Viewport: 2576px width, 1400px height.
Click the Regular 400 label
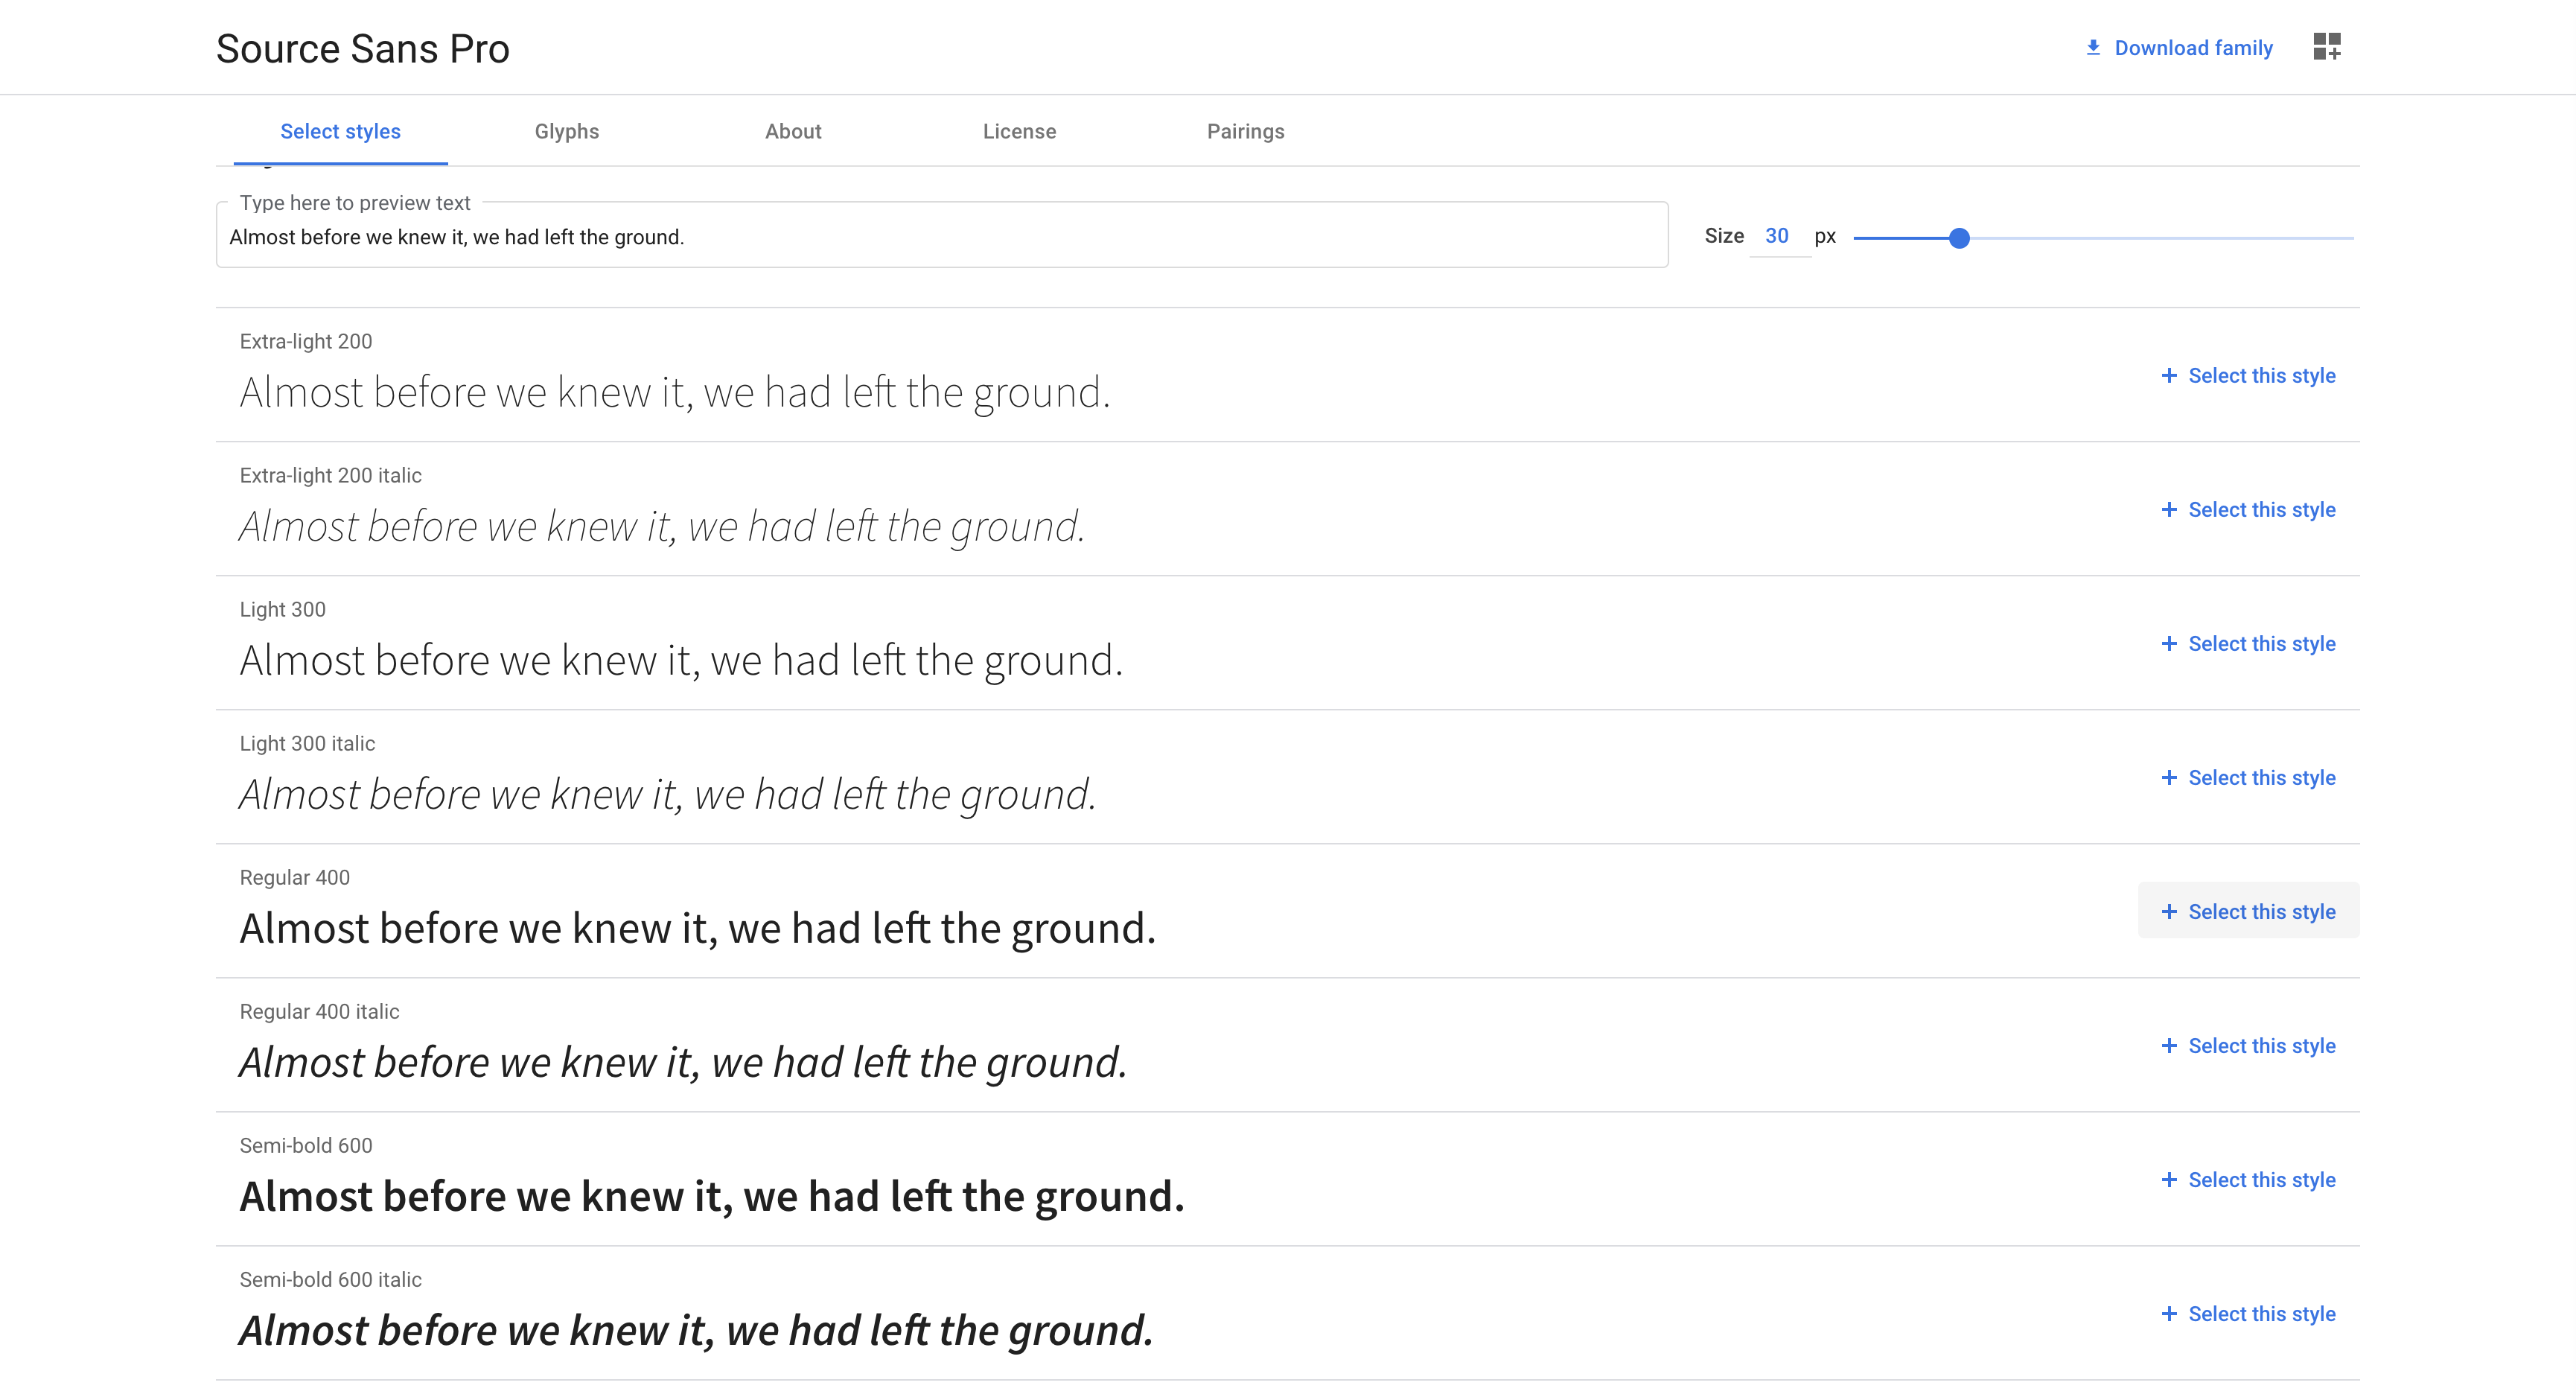tap(294, 877)
